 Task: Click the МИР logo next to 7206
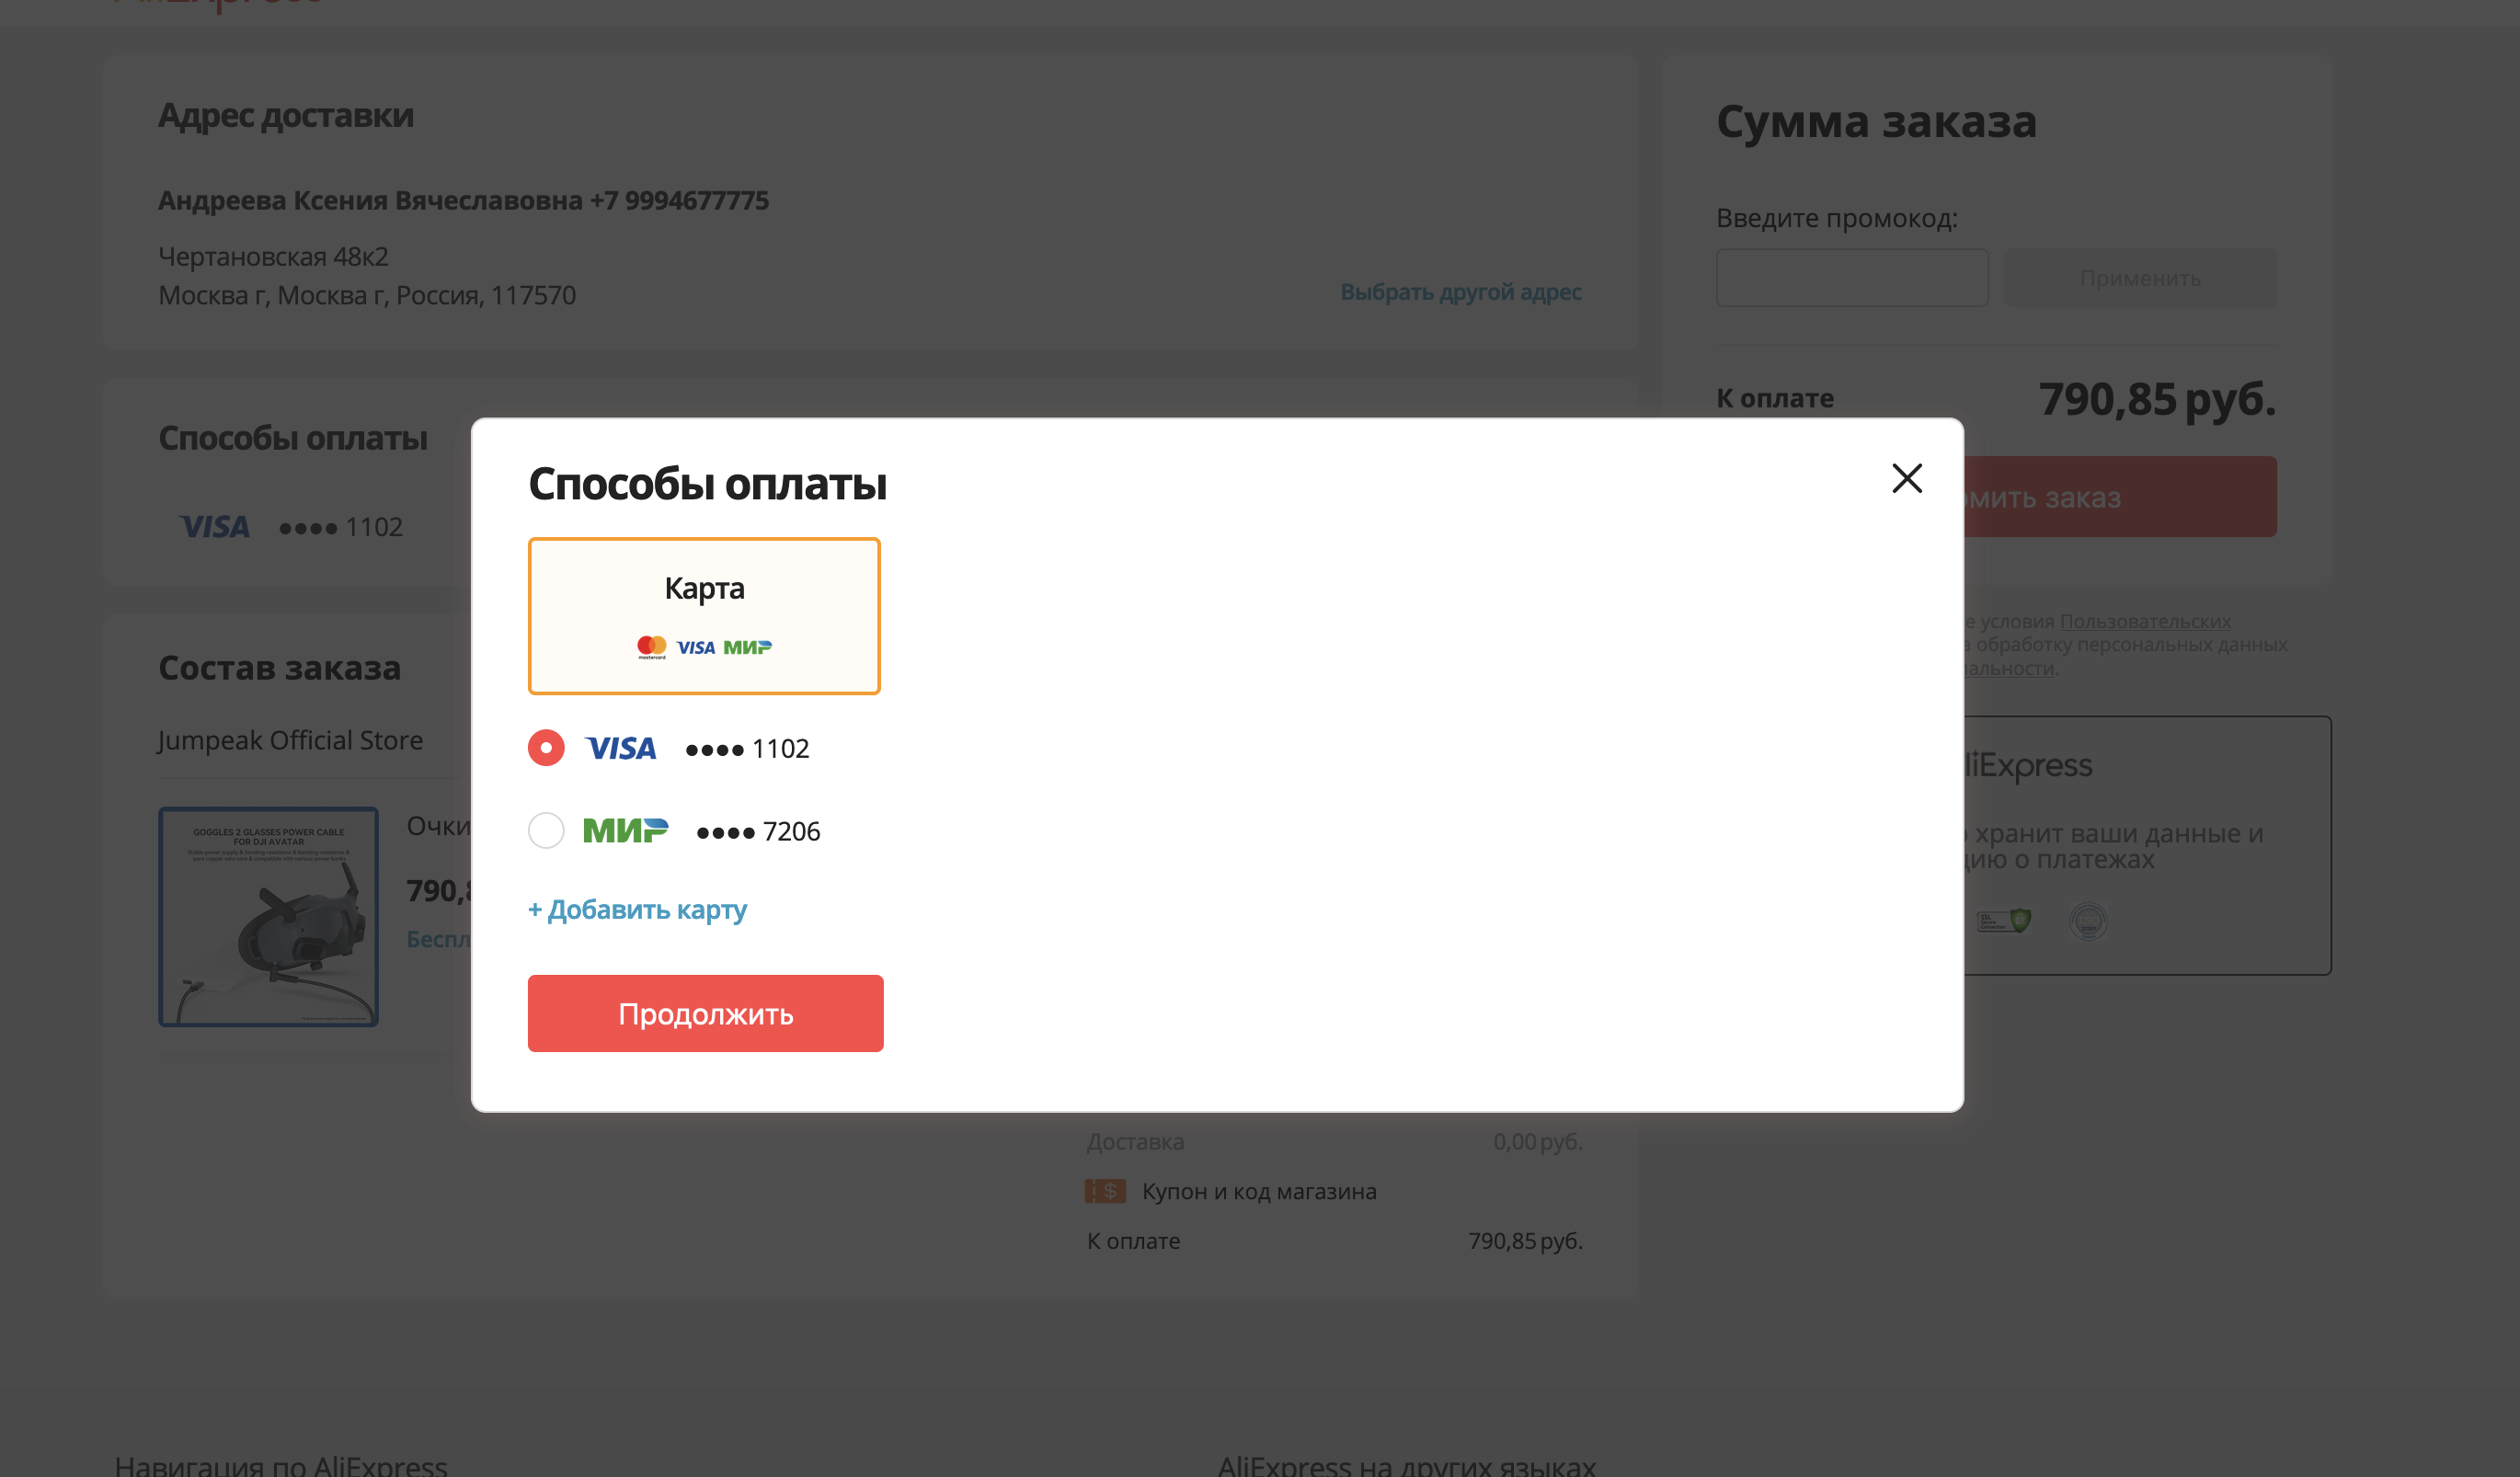click(625, 830)
